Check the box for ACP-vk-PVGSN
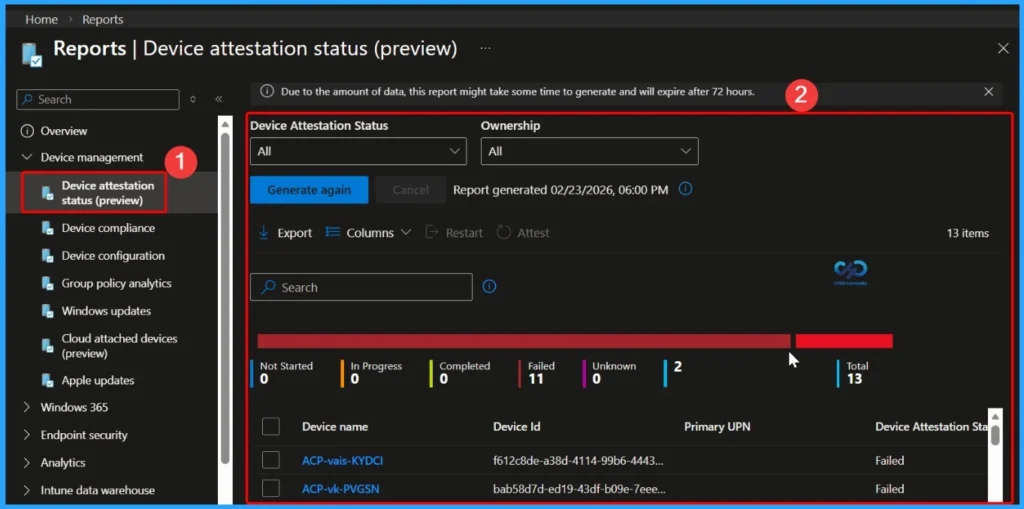This screenshot has width=1024, height=509. pyautogui.click(x=270, y=489)
